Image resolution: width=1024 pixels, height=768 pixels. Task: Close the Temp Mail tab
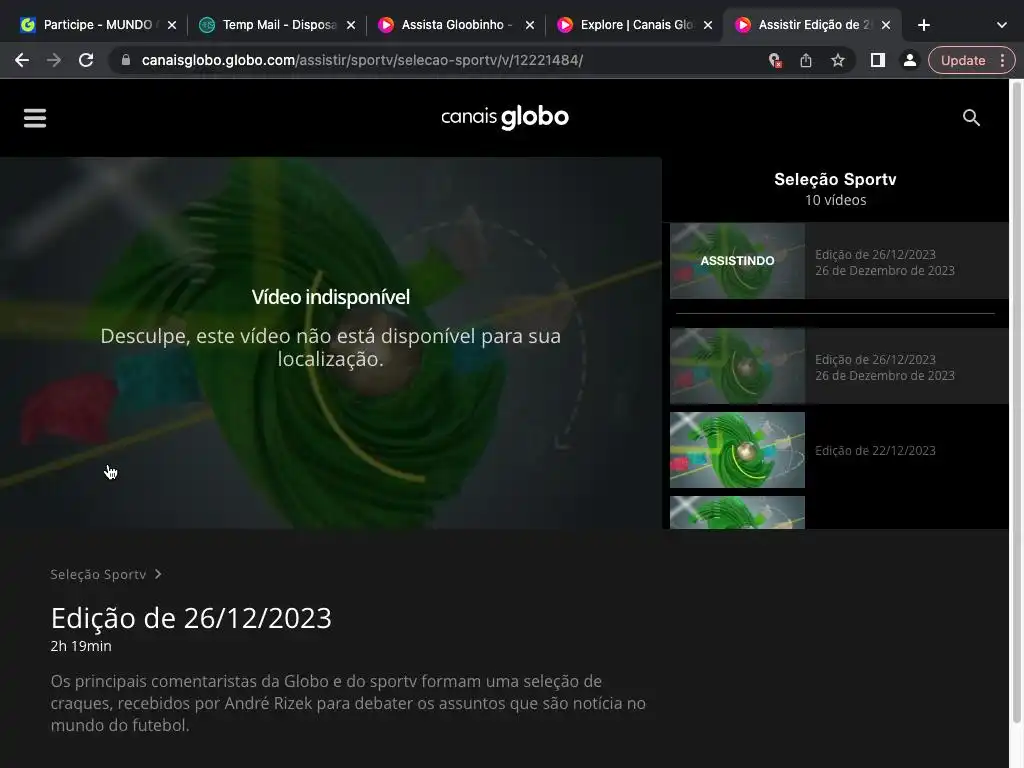(x=351, y=25)
